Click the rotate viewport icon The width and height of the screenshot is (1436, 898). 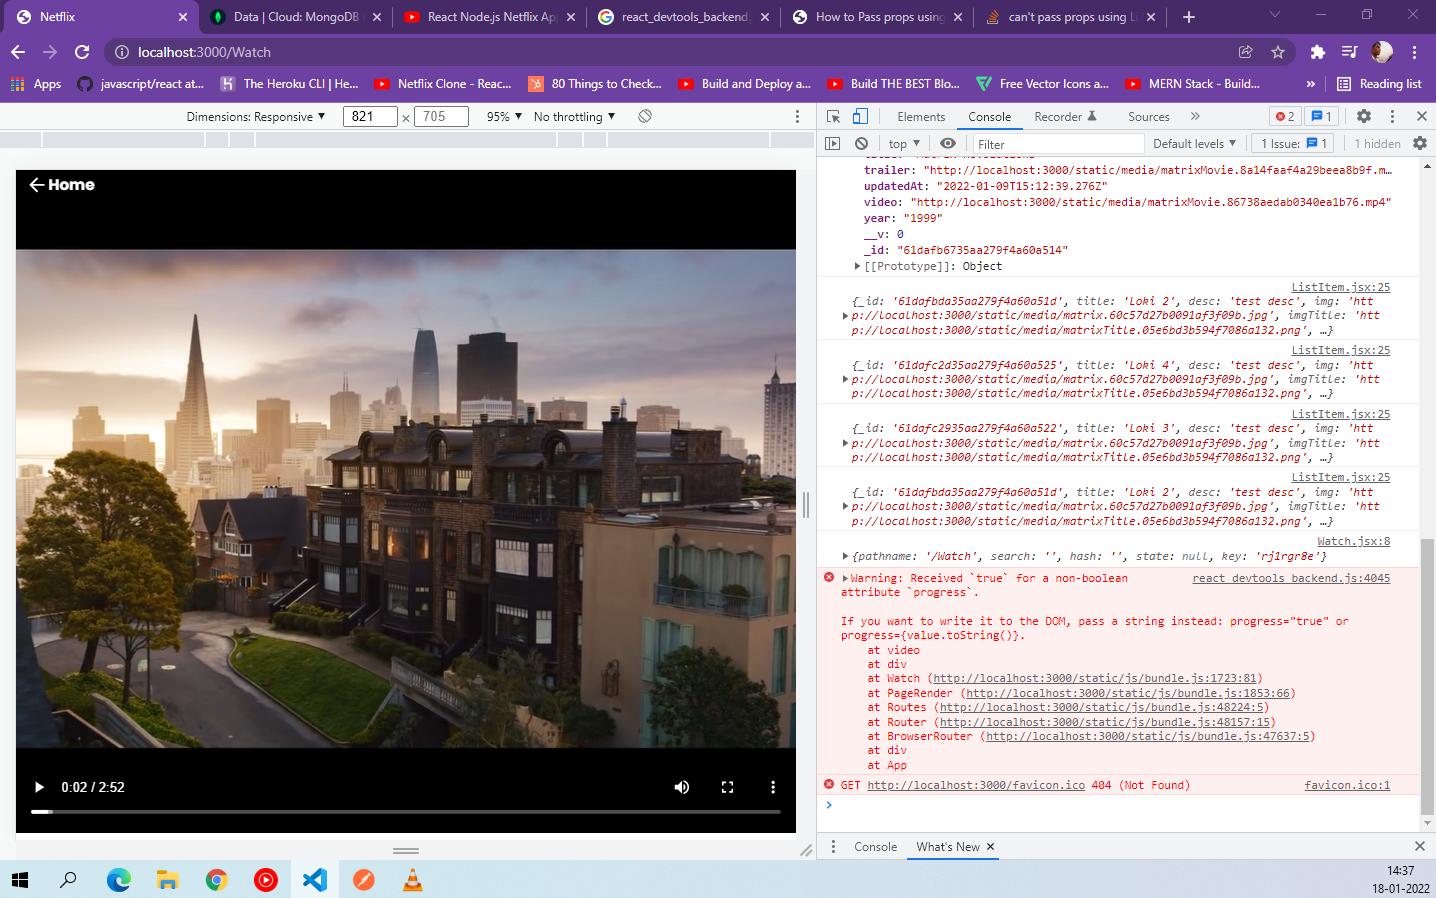[x=644, y=116]
